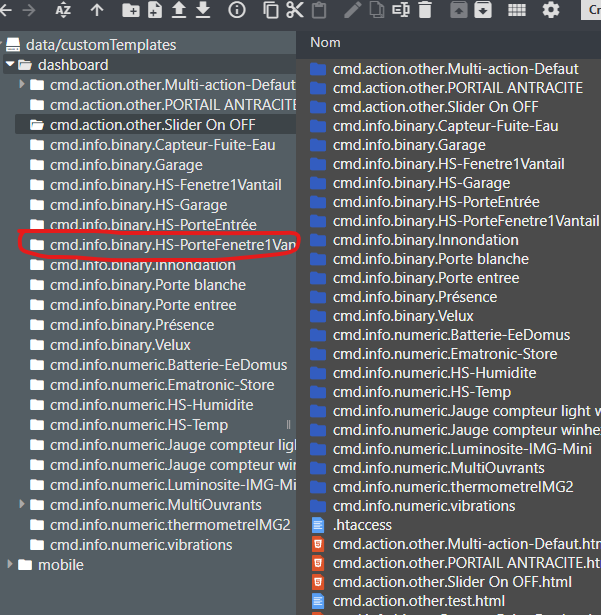Click the copy icon
601x615 pixels.
(271, 10)
